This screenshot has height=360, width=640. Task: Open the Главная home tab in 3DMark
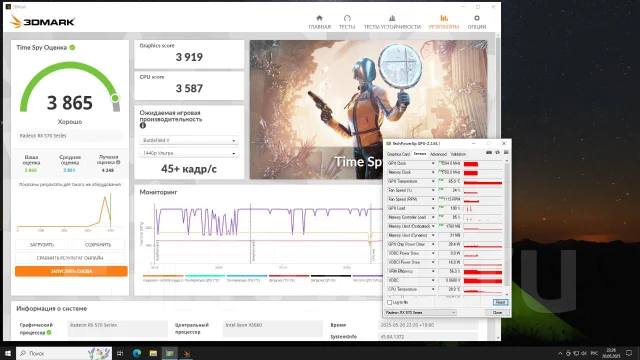click(x=319, y=22)
